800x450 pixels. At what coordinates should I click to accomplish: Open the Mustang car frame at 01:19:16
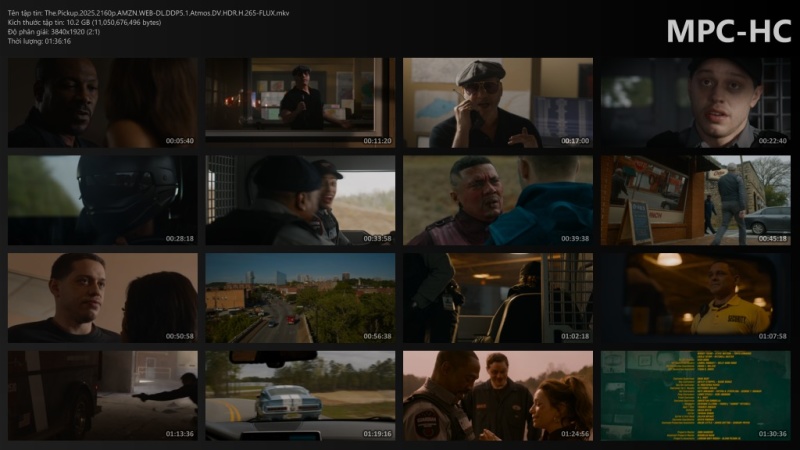300,395
